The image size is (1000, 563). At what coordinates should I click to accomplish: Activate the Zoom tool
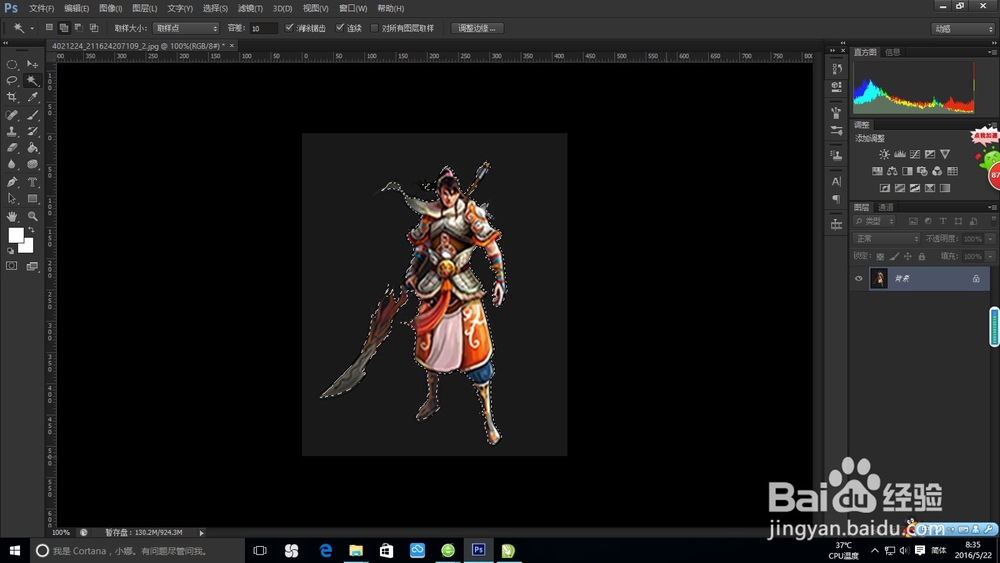(32, 216)
